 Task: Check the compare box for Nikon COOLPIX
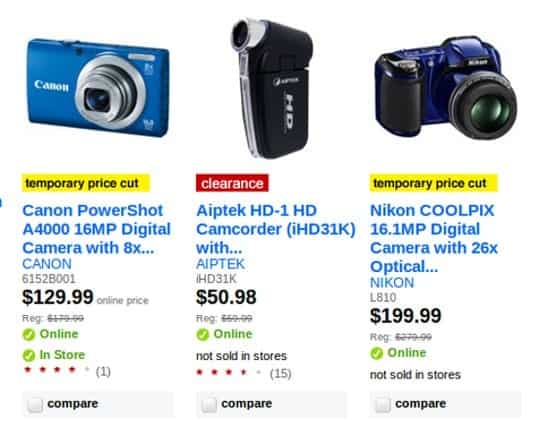click(x=383, y=405)
